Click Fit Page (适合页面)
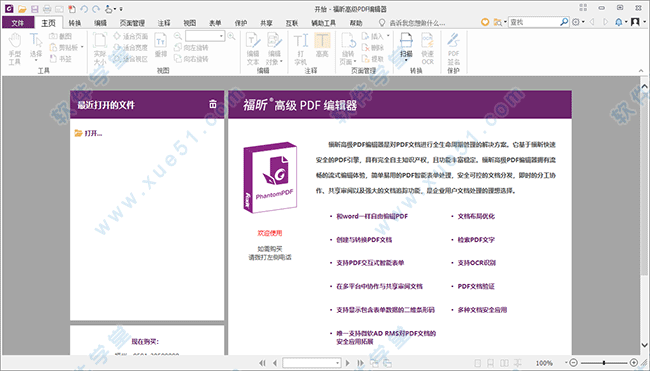The image size is (650, 371). pyautogui.click(x=131, y=36)
